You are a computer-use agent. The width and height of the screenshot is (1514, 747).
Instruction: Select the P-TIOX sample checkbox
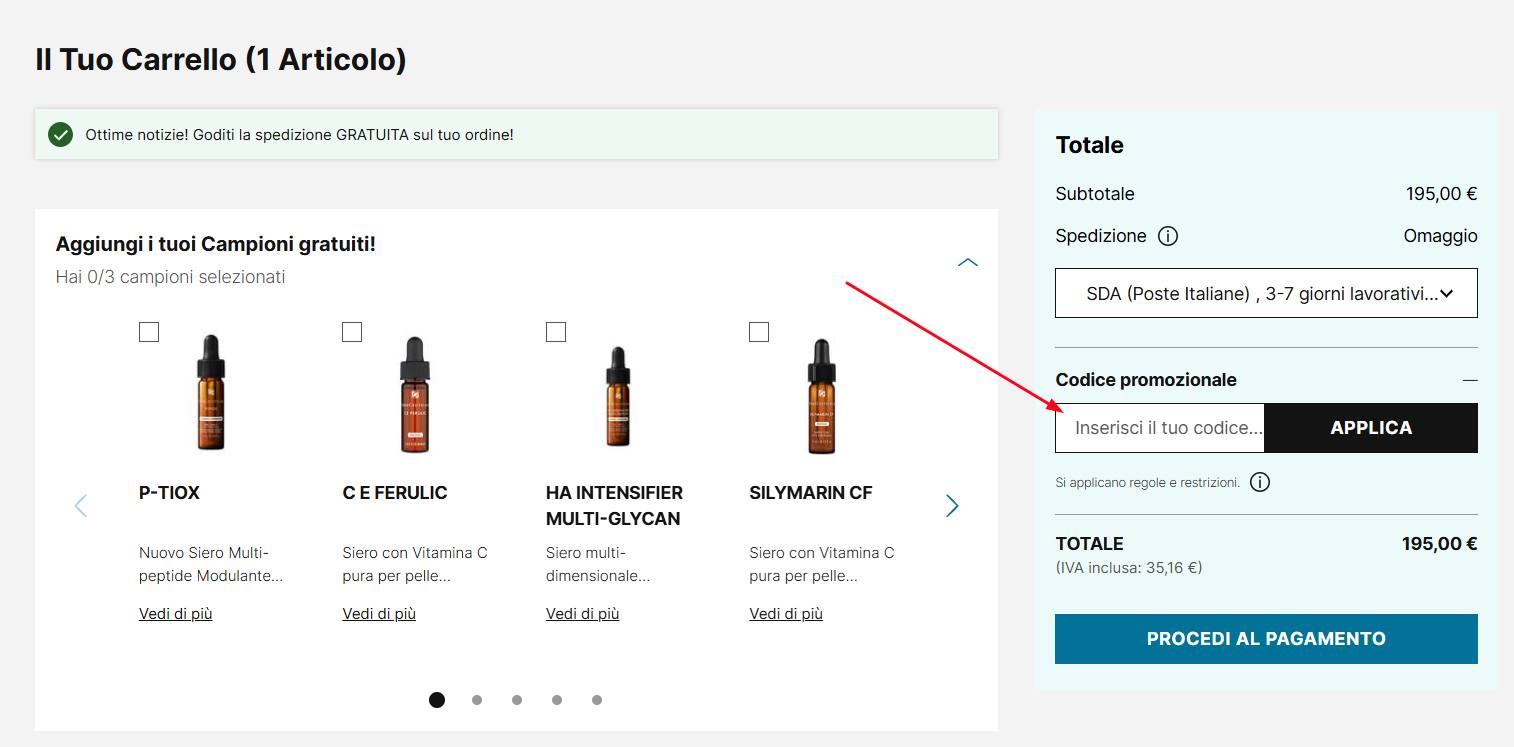click(x=149, y=332)
